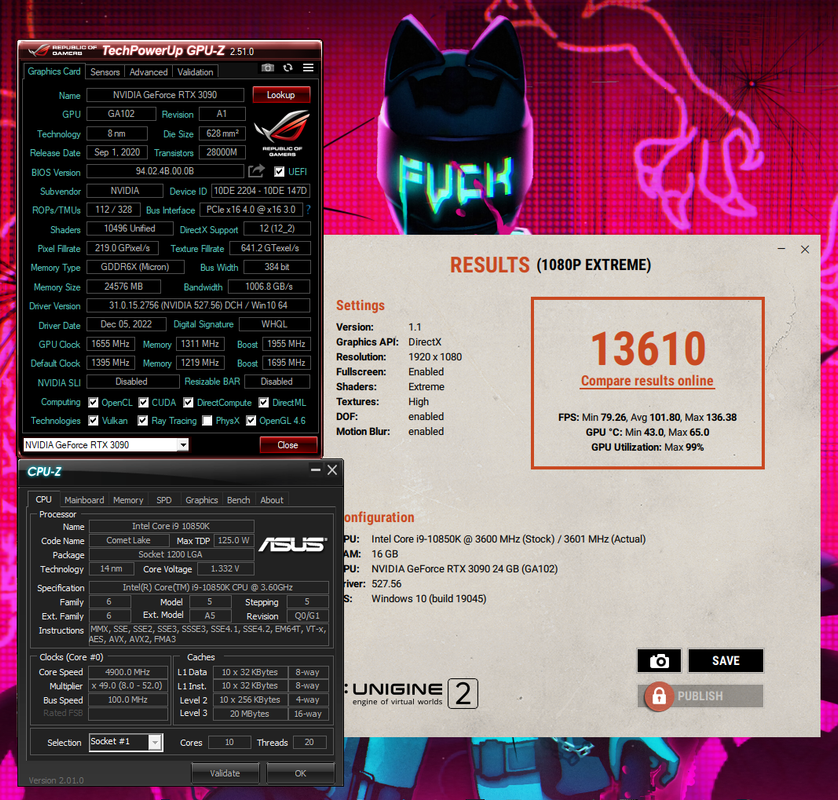Click the GPU-Z screenshot camera icon

coord(268,68)
